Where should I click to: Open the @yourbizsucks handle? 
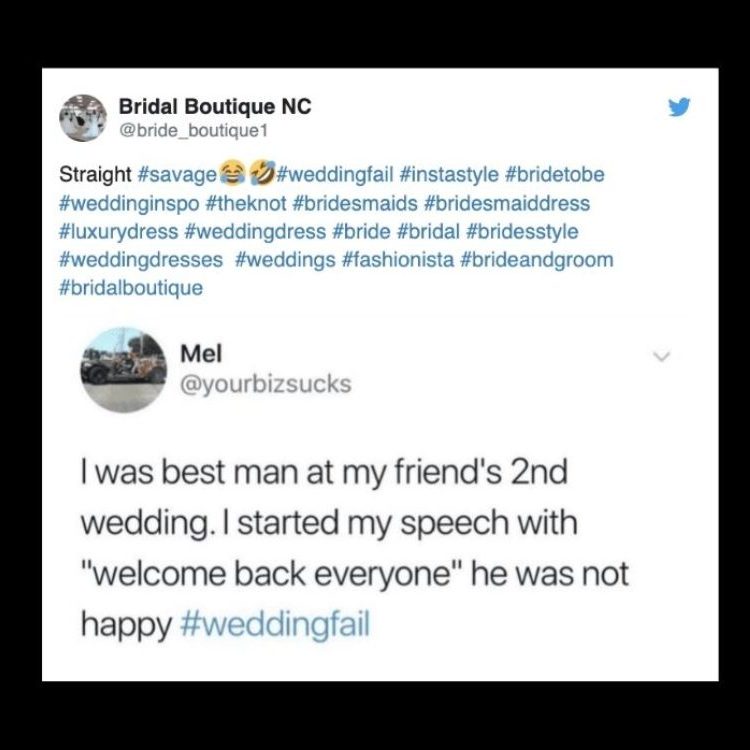point(266,384)
